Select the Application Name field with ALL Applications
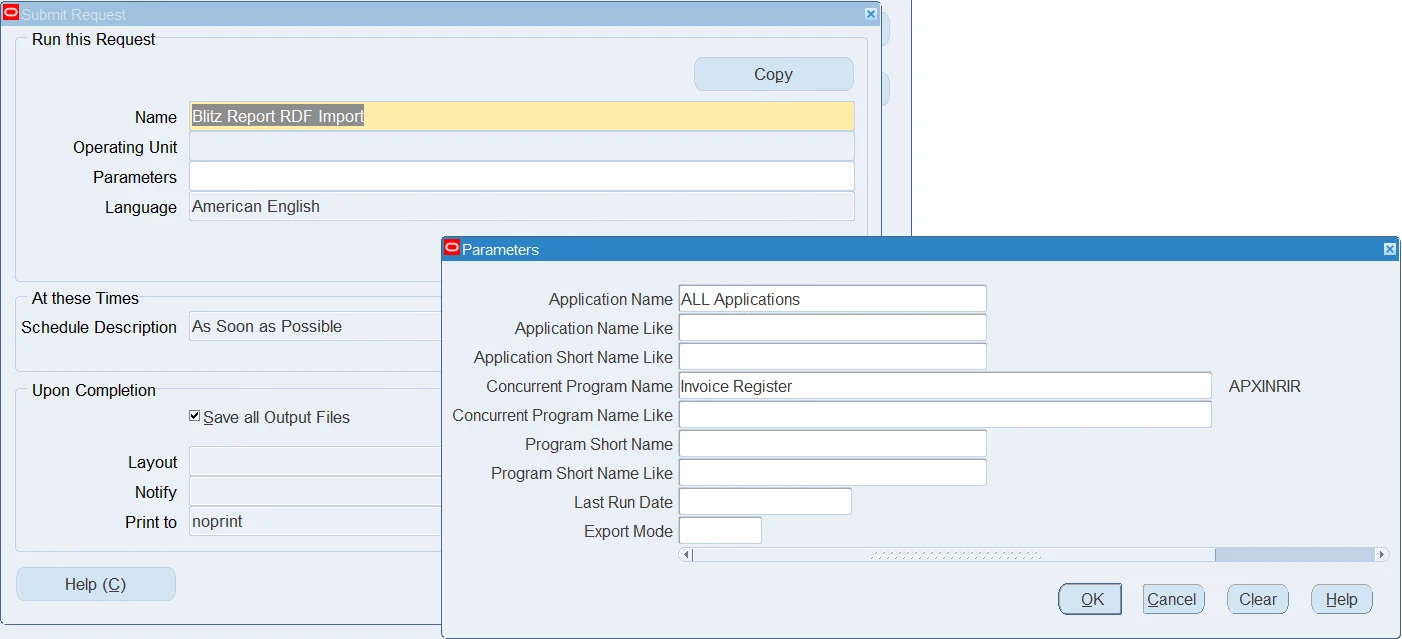The image size is (1402, 639). [x=832, y=299]
